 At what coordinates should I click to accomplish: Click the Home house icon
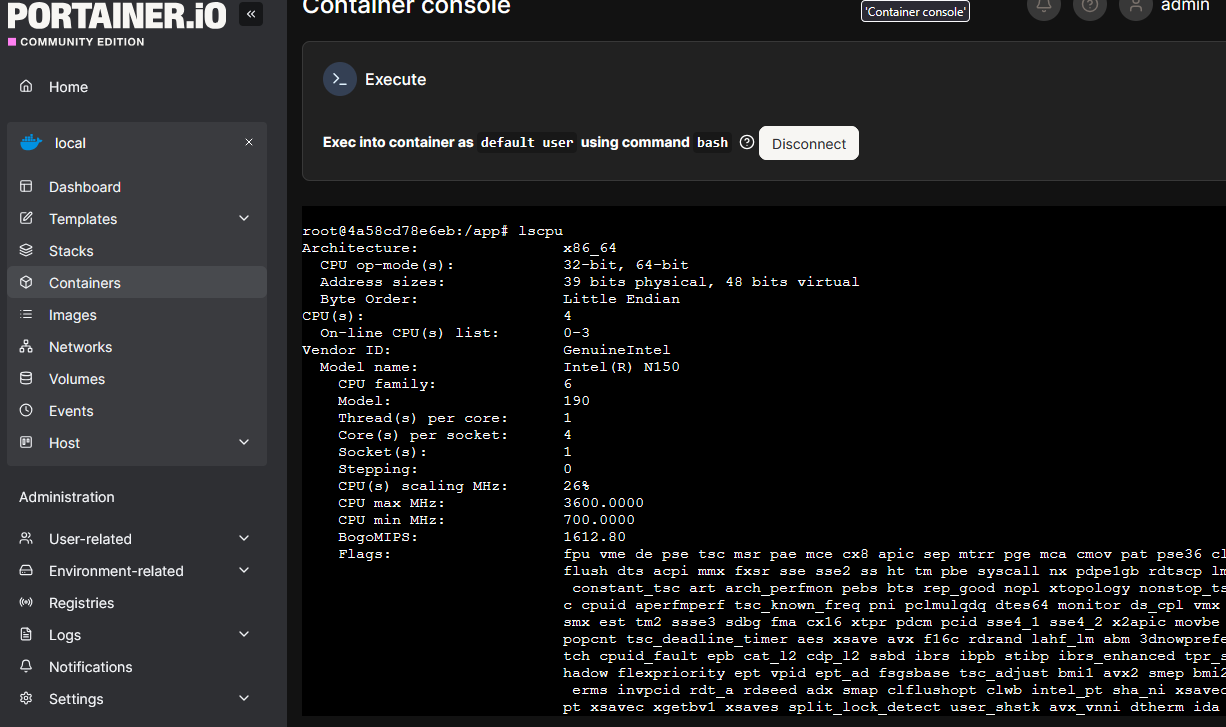(27, 87)
